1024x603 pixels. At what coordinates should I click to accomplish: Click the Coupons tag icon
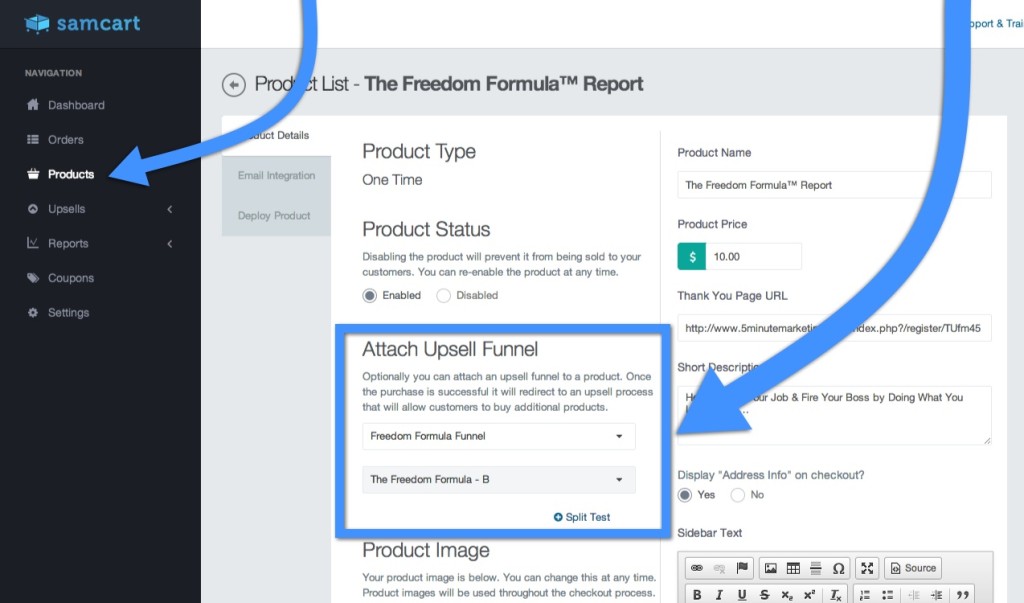click(33, 278)
